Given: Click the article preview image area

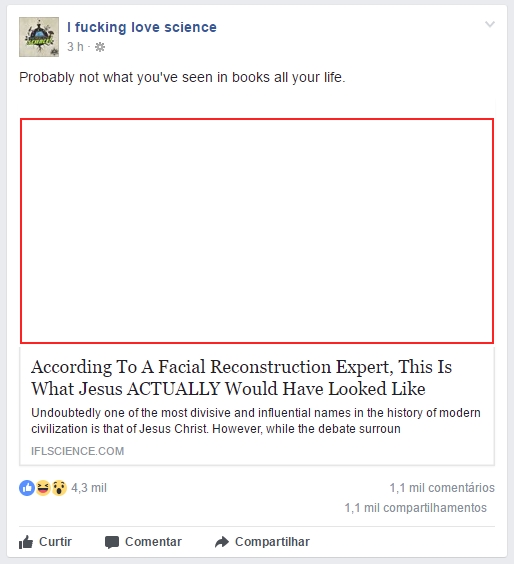Looking at the screenshot, I should 257,231.
